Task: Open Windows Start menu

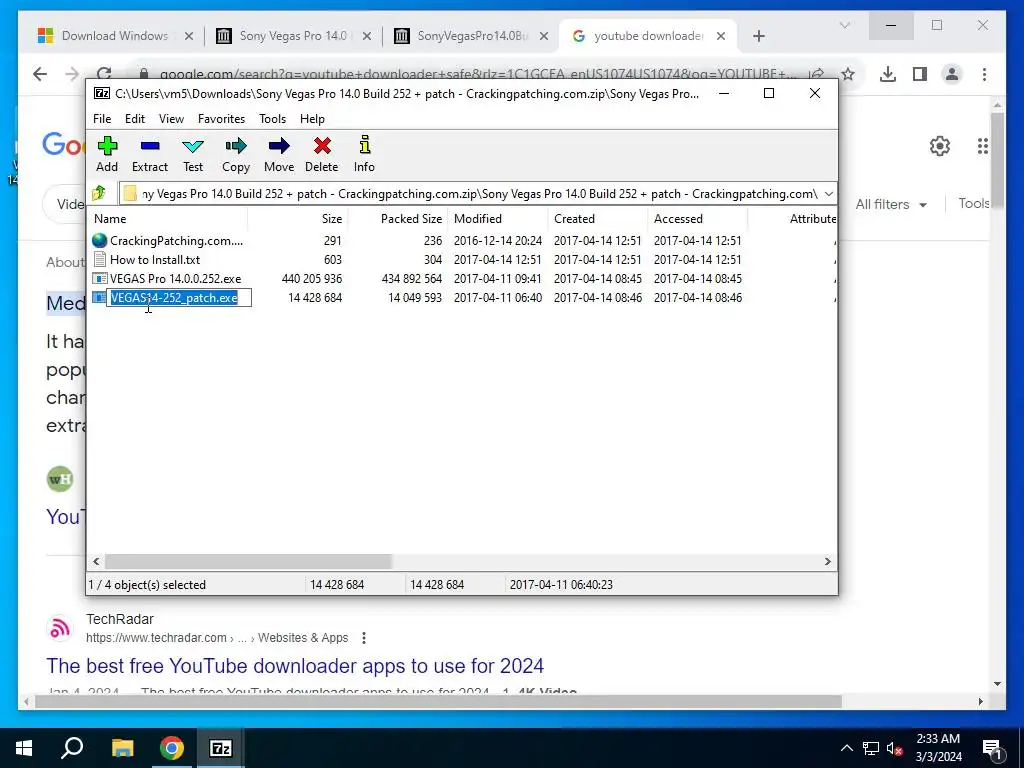Action: click(24, 748)
